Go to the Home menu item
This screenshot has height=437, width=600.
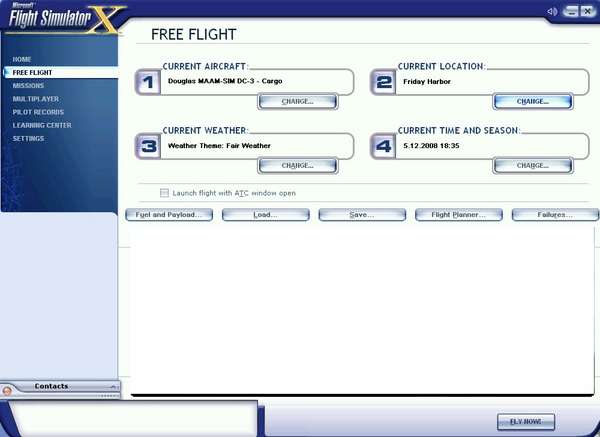point(22,59)
